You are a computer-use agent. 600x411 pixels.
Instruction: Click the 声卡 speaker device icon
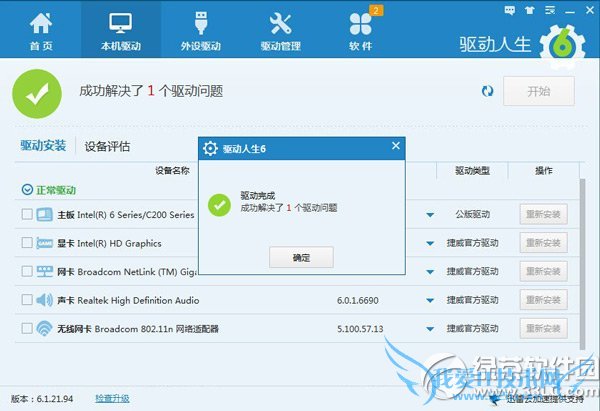coord(44,300)
